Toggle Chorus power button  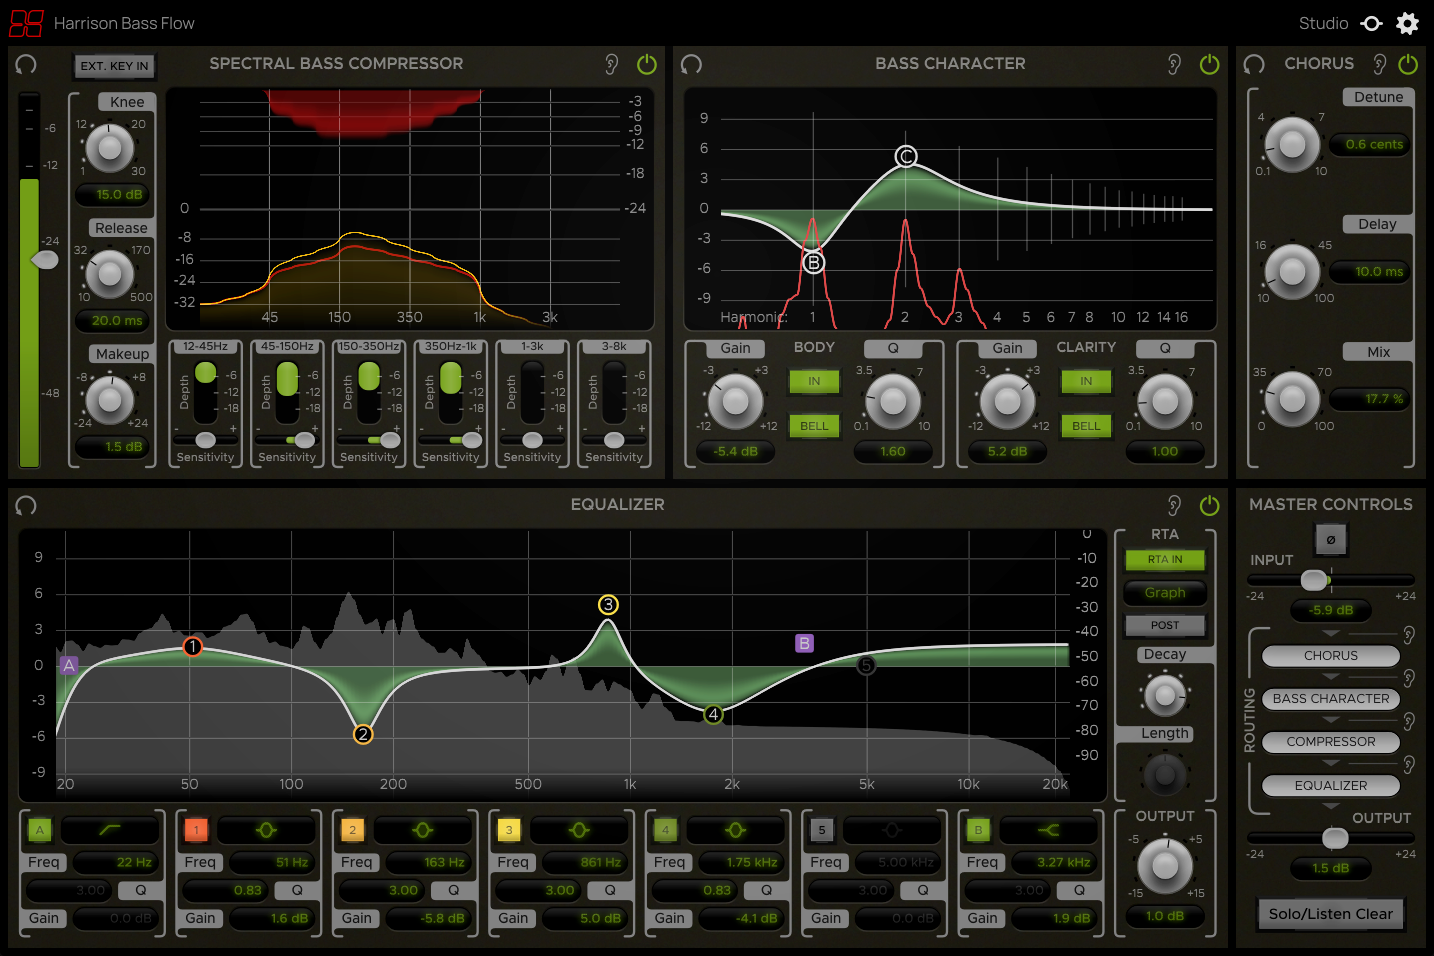(x=1408, y=64)
